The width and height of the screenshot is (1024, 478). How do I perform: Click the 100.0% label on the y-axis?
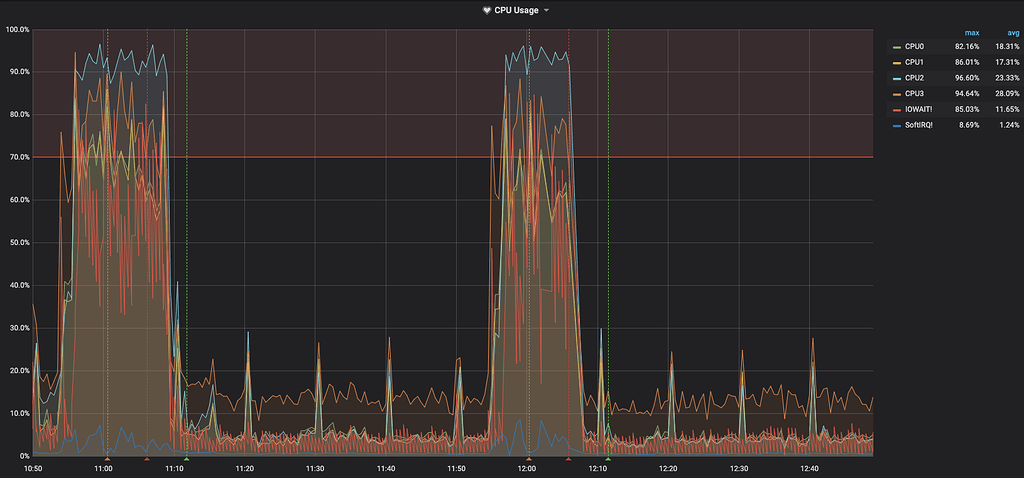[x=16, y=29]
